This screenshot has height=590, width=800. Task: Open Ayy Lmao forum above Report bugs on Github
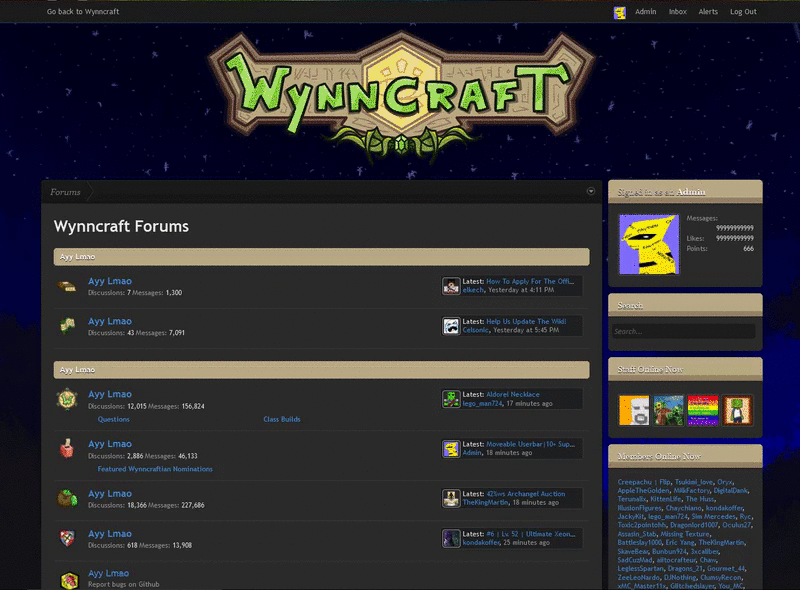109,573
